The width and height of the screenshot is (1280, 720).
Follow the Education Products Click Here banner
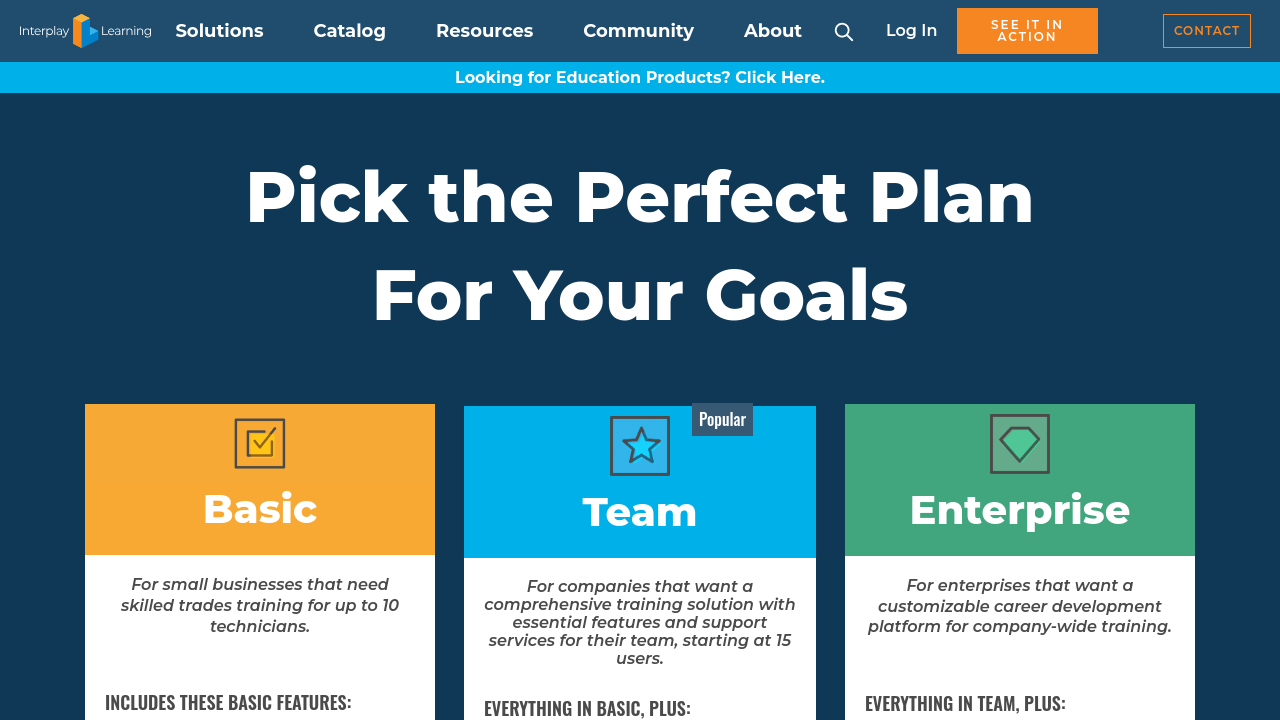click(640, 78)
